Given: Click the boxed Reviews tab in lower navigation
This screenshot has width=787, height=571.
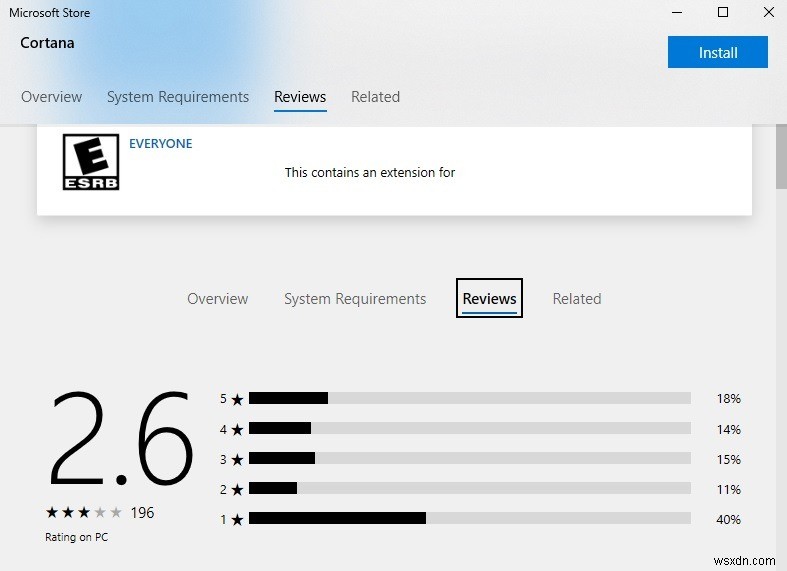Looking at the screenshot, I should pos(489,298).
